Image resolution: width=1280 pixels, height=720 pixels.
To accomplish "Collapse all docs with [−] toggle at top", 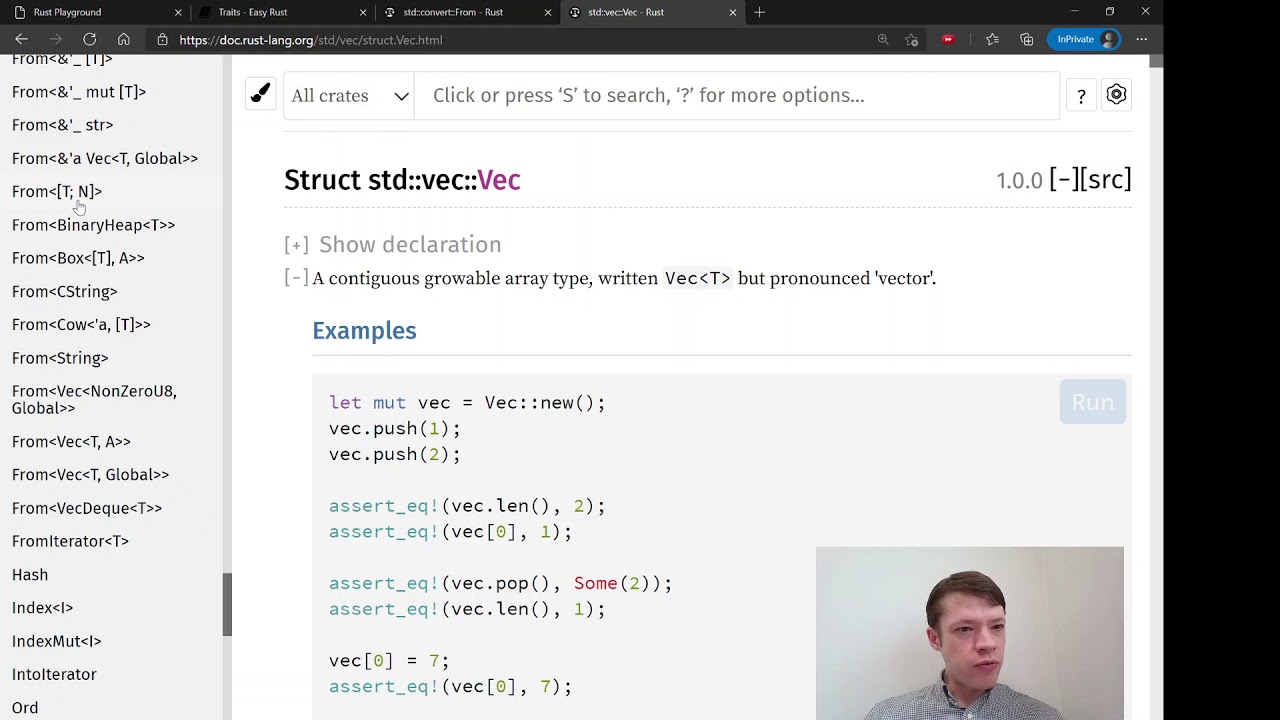I will click(x=1062, y=180).
